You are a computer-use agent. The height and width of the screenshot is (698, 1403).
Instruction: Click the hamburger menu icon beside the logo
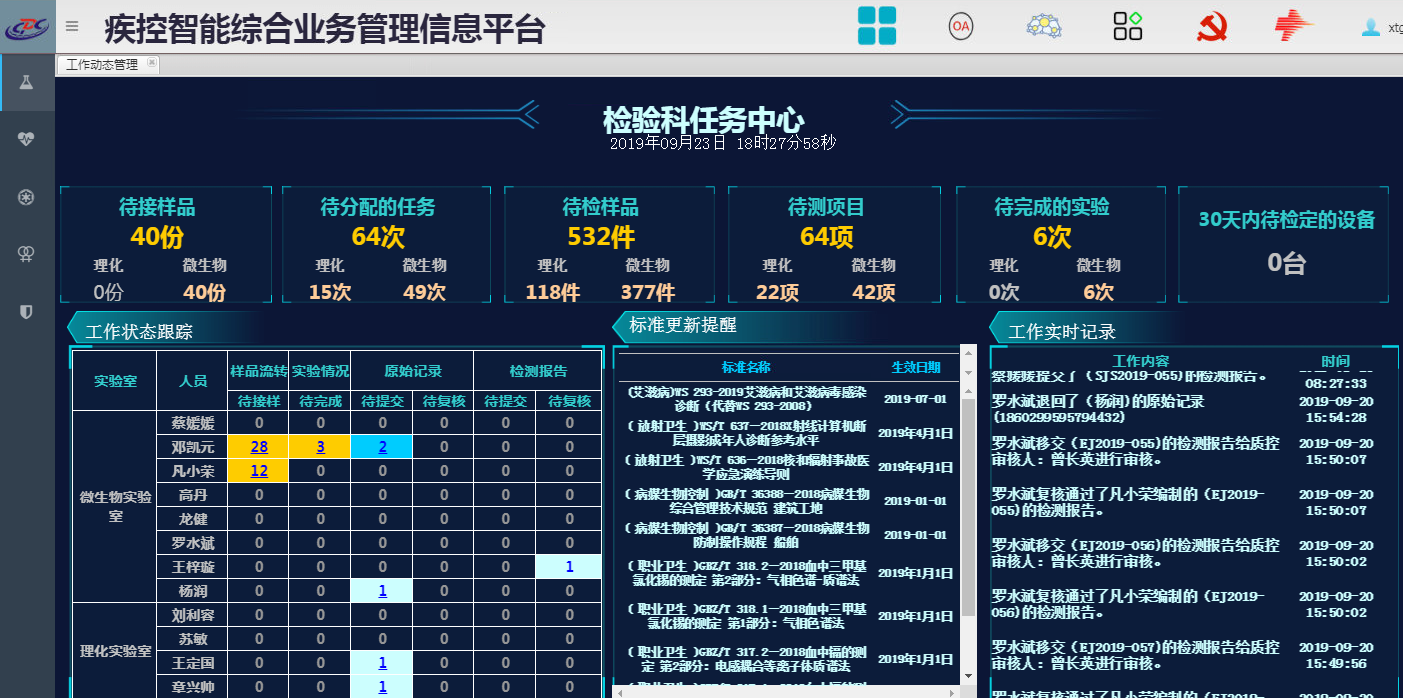click(72, 27)
